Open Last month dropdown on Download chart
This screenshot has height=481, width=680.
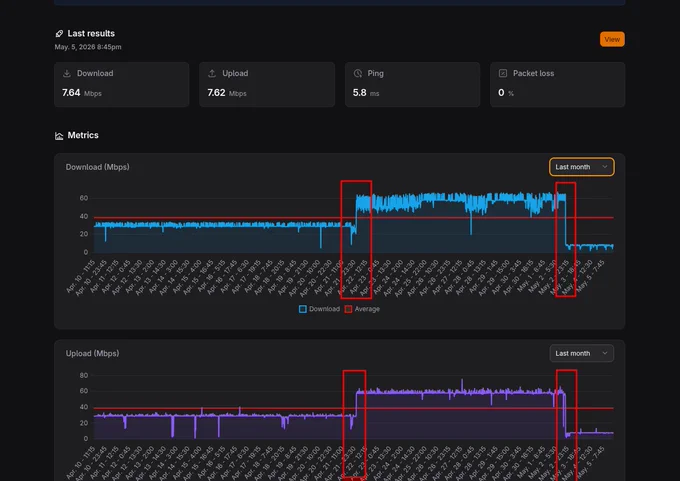582,167
